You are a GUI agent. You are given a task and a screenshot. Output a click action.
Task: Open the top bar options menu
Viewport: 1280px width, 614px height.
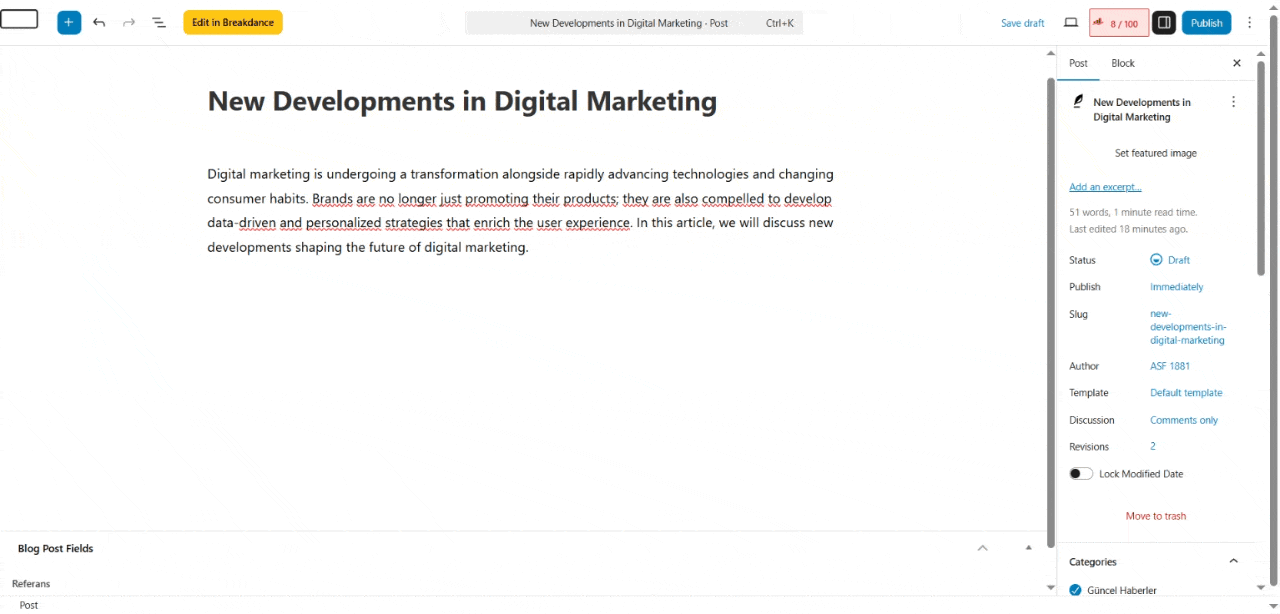(x=1249, y=22)
